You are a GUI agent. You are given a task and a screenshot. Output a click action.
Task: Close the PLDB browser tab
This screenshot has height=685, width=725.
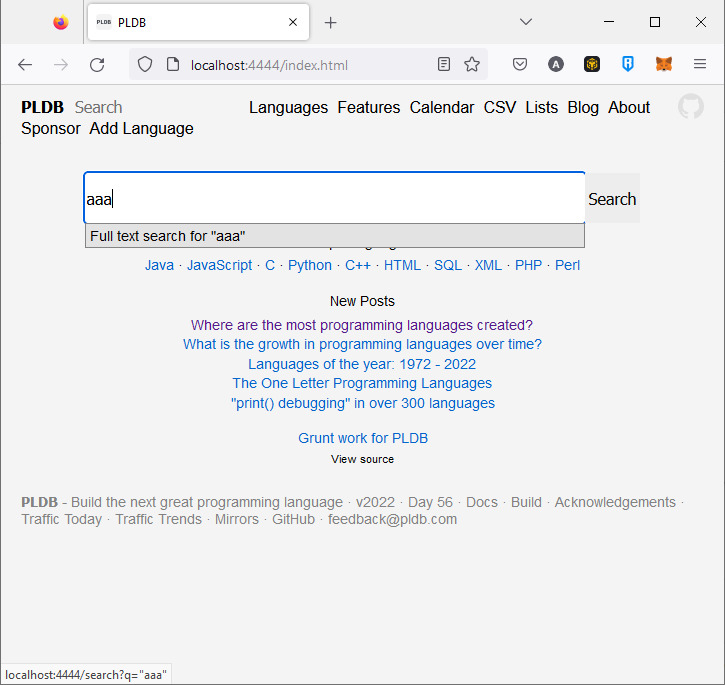[x=293, y=22]
